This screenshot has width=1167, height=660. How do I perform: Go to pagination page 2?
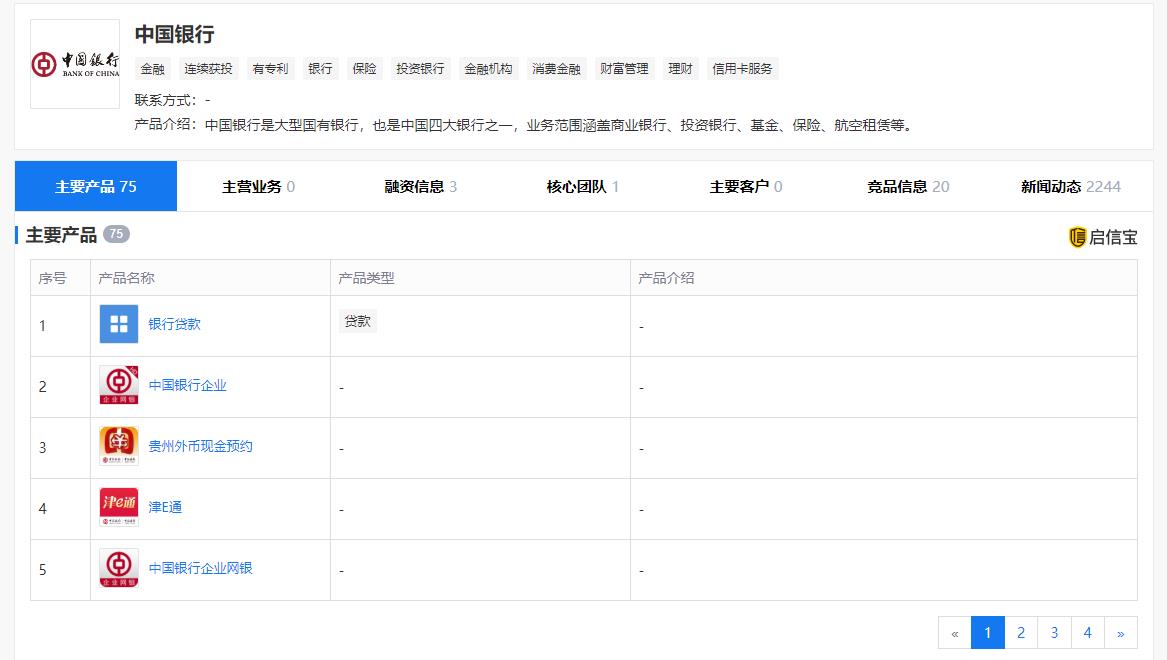[1021, 632]
